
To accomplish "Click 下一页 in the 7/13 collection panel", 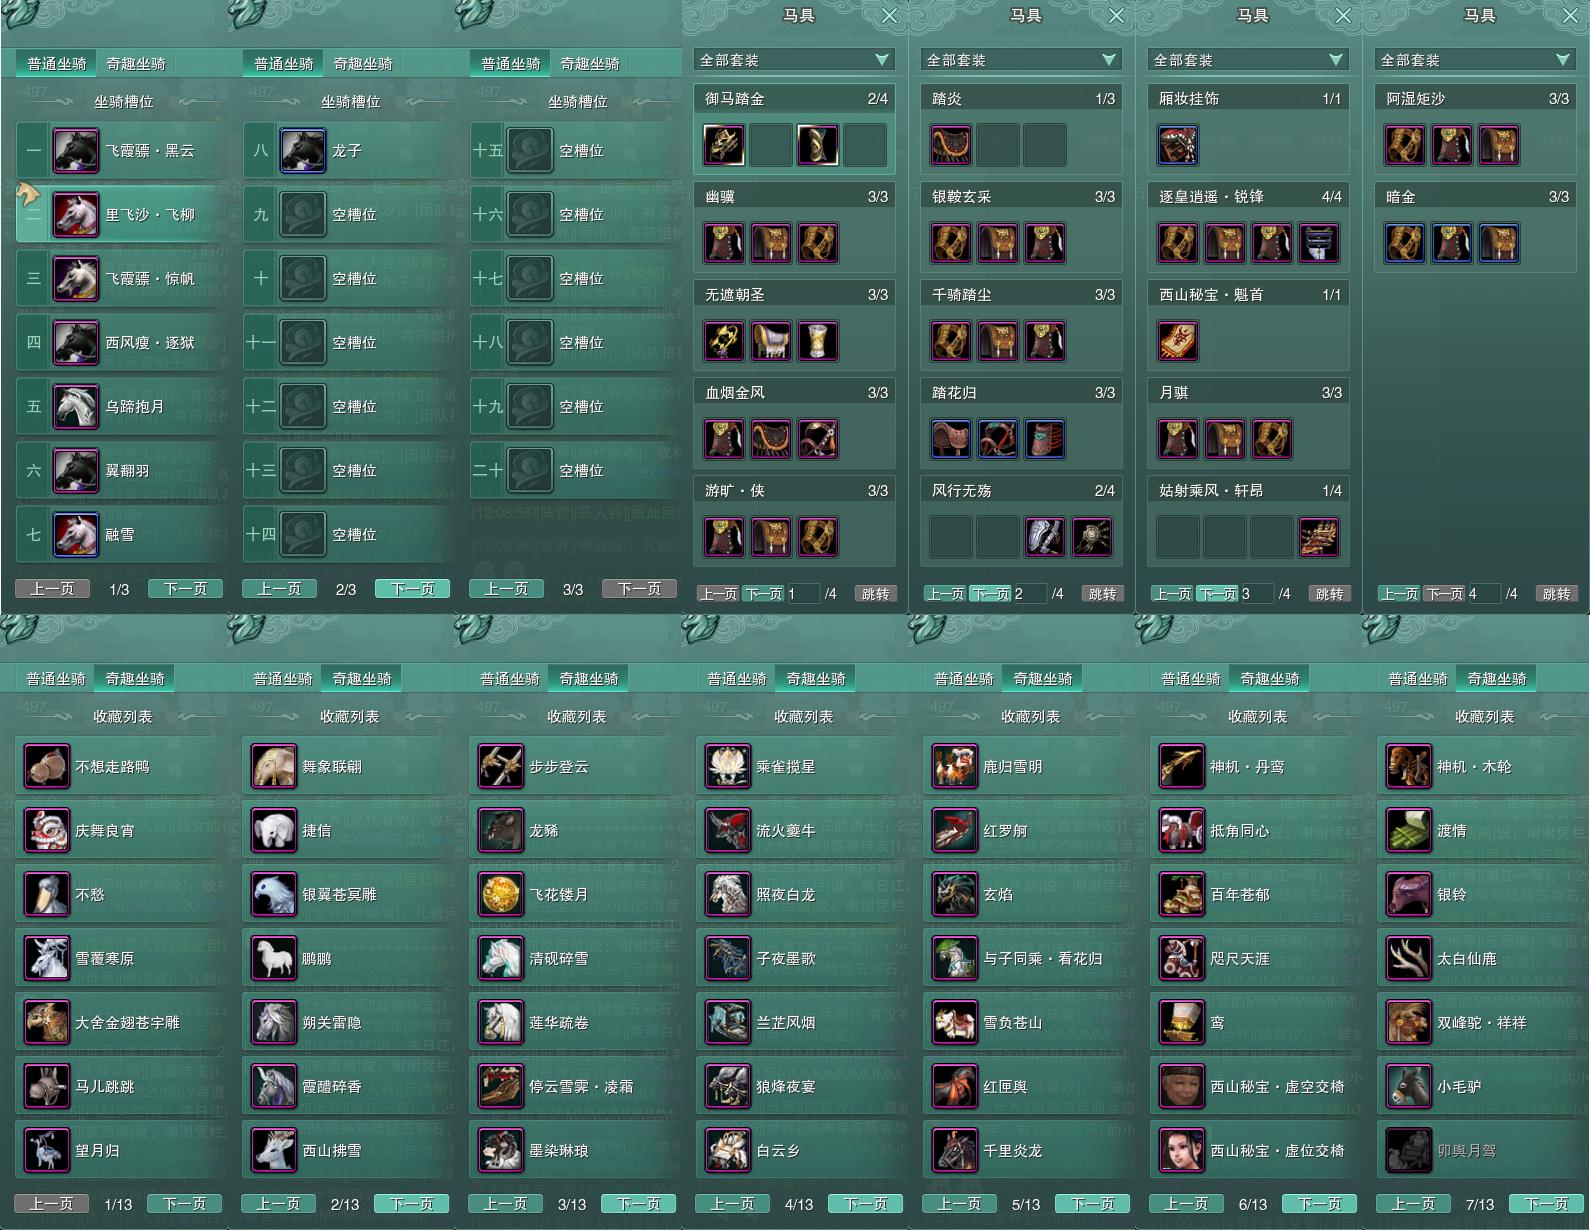I will point(1547,1204).
